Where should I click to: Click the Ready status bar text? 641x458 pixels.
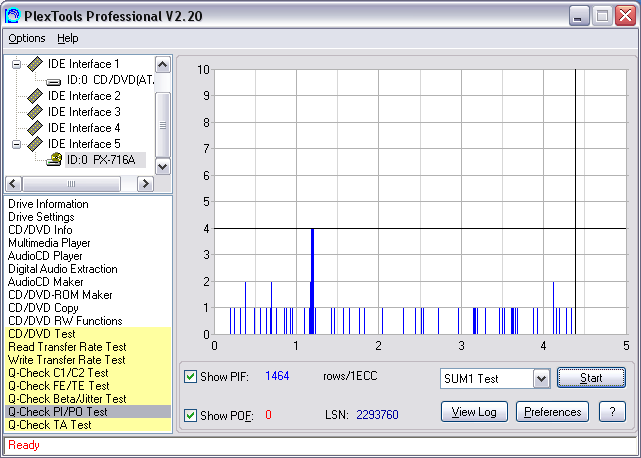[24, 445]
